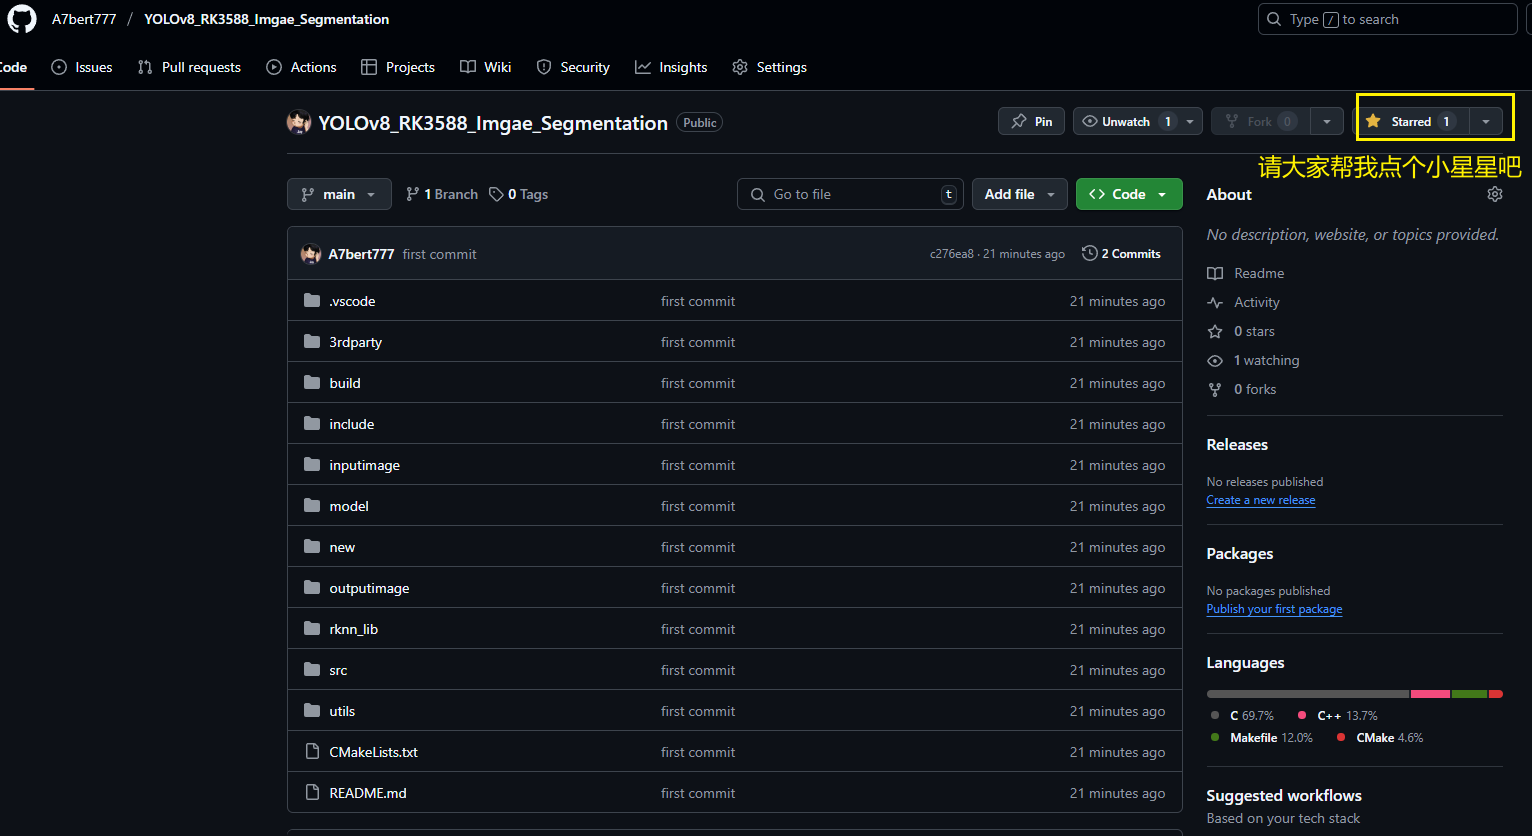Open About settings gear icon
The height and width of the screenshot is (836, 1532).
(1494, 194)
